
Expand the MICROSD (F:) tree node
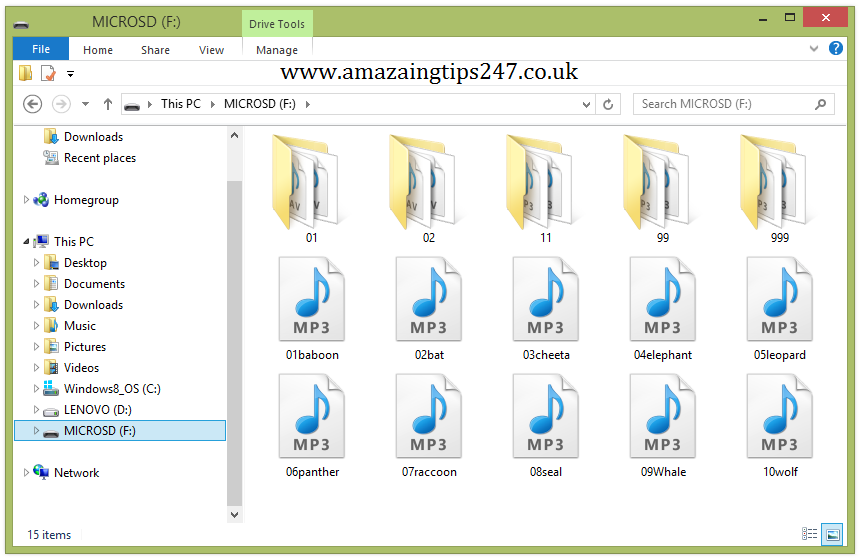36,431
